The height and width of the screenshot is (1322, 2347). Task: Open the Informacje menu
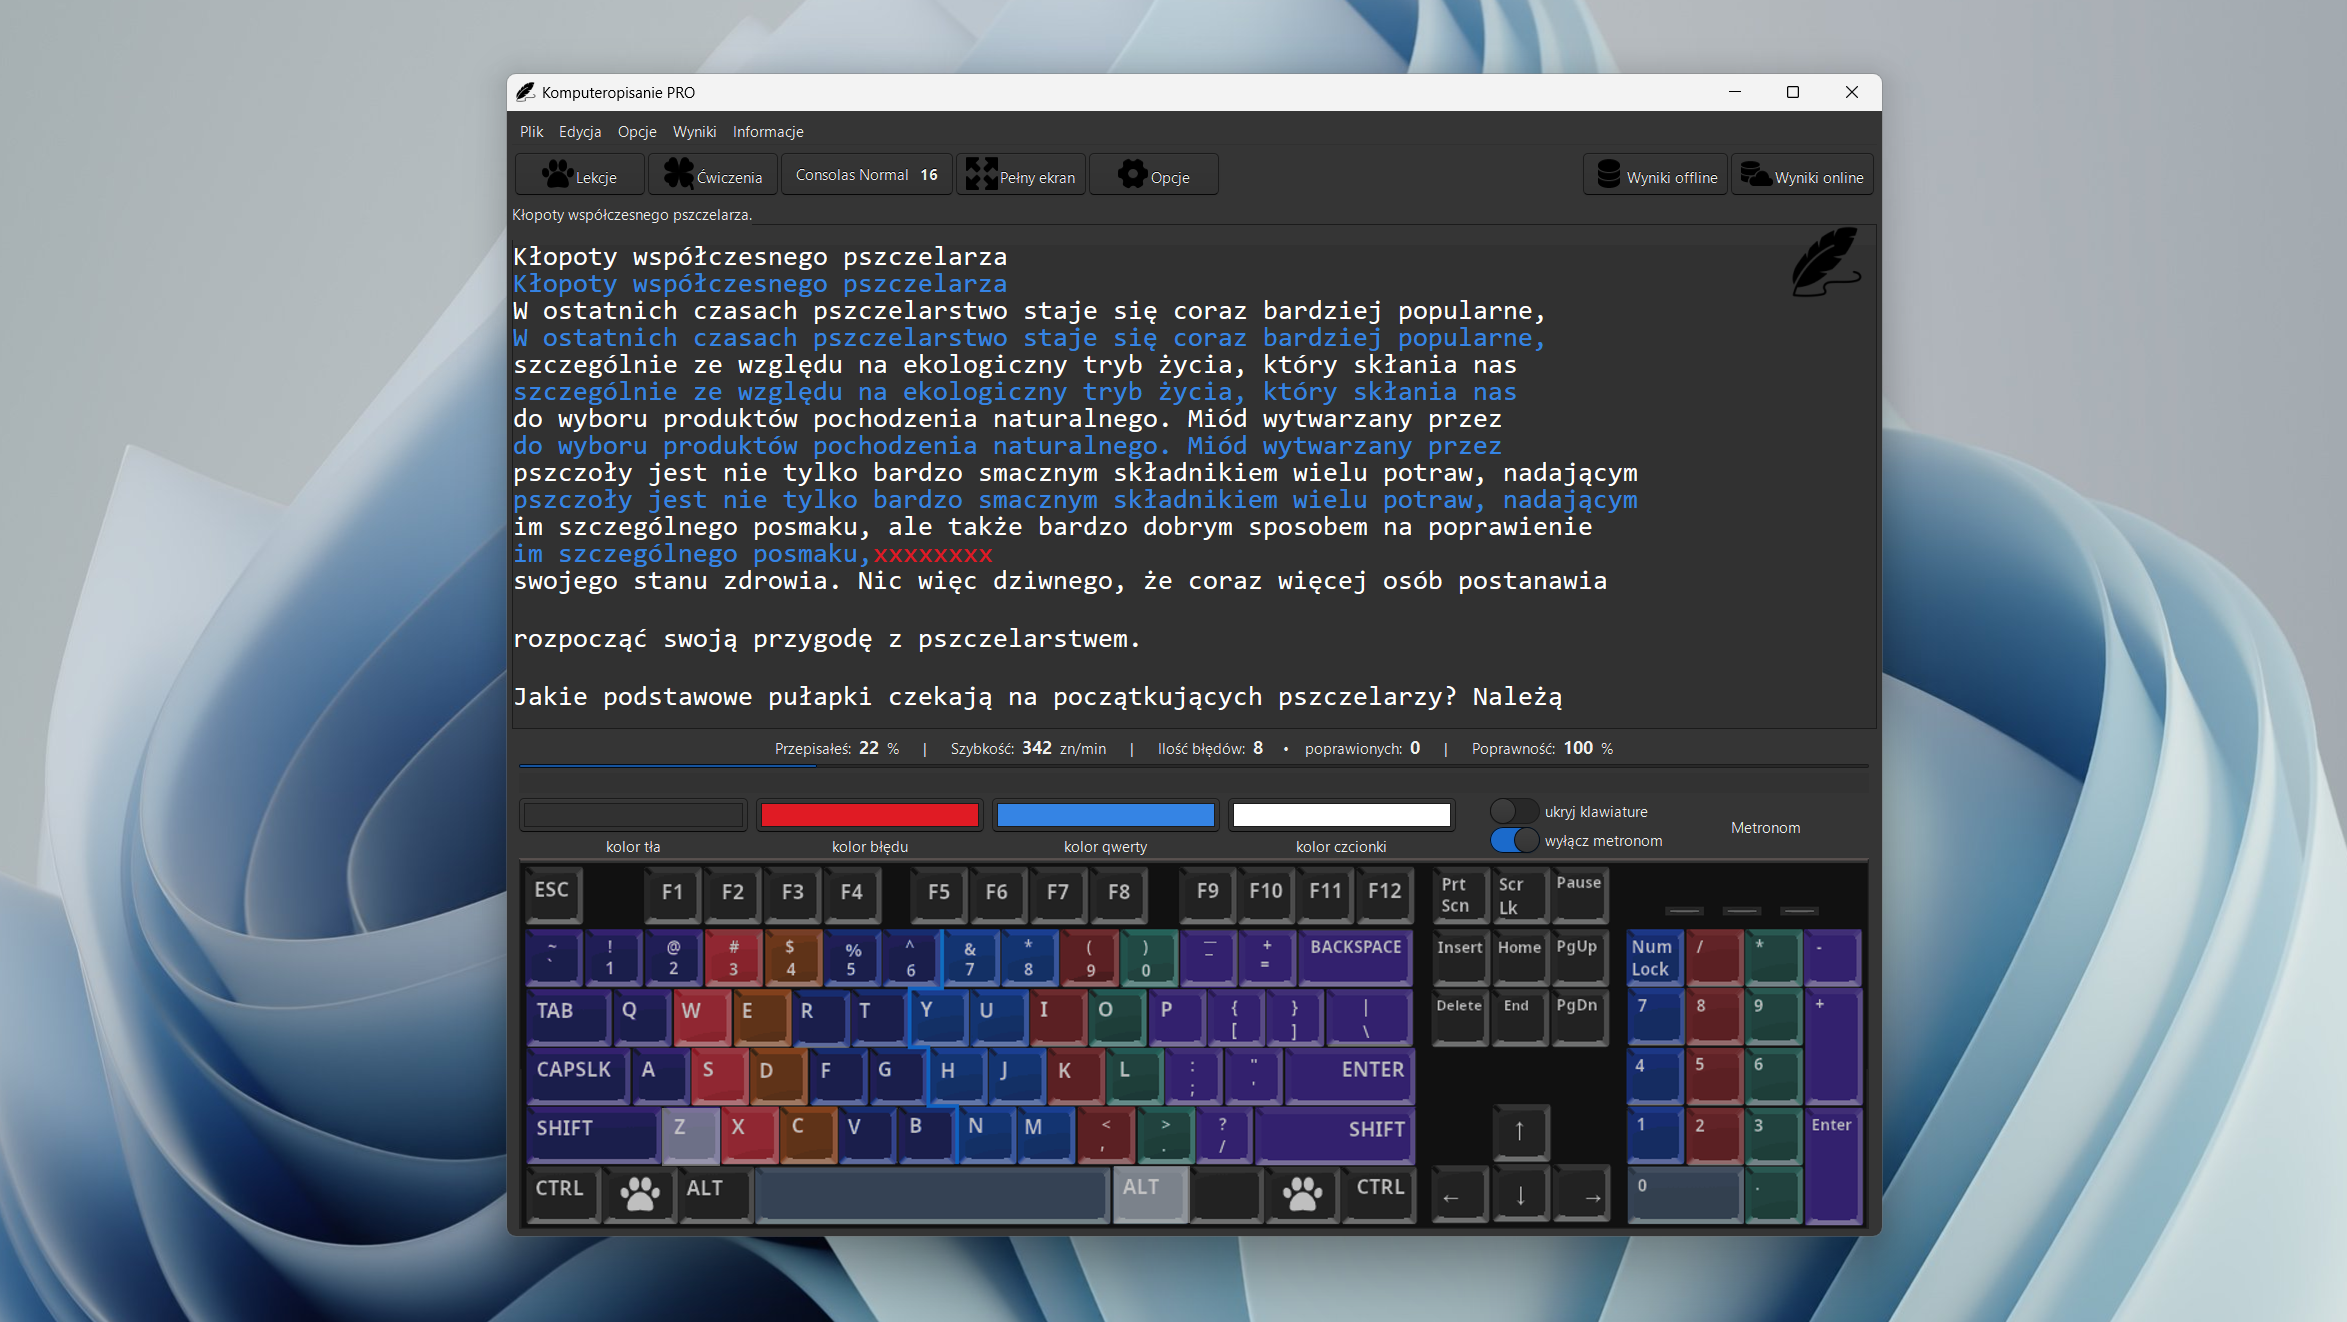click(767, 132)
